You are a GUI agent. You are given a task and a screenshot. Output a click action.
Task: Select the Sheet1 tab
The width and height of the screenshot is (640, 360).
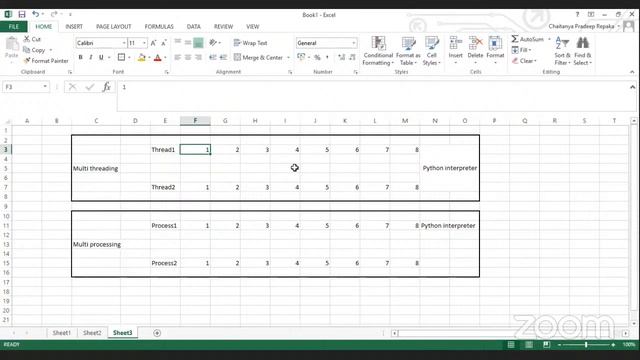tap(62, 333)
